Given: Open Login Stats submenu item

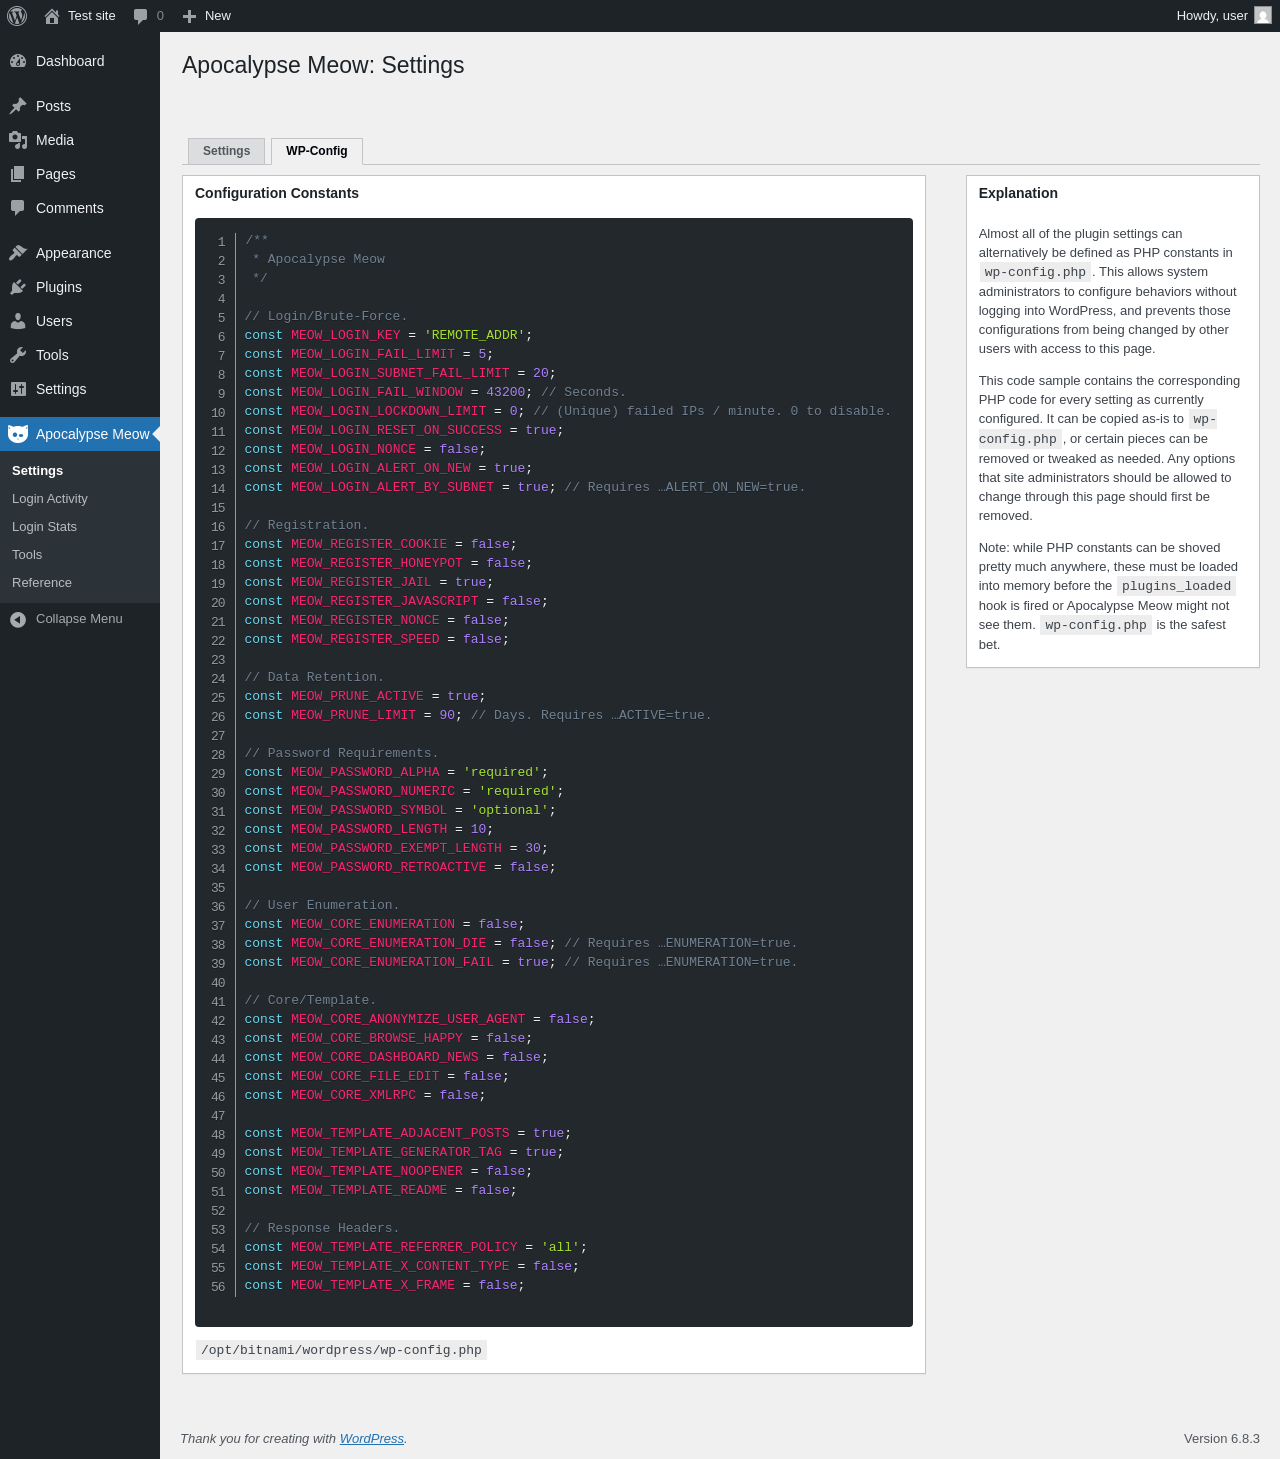Looking at the screenshot, I should coord(44,527).
